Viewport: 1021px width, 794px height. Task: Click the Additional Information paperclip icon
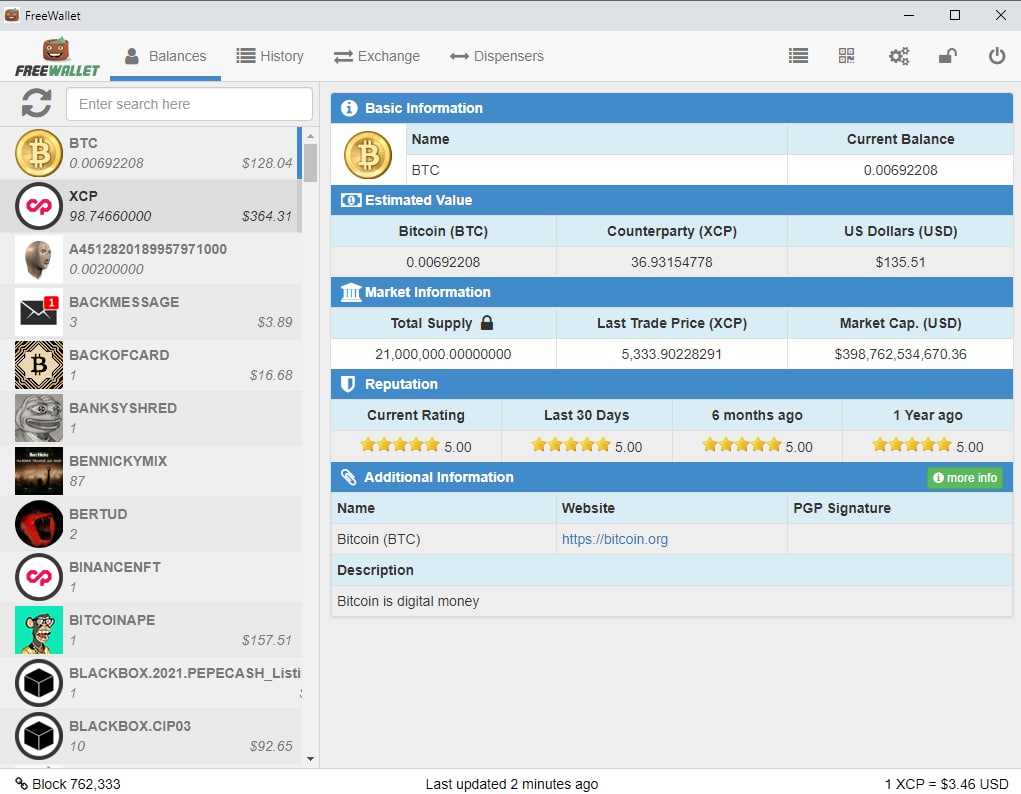[348, 477]
